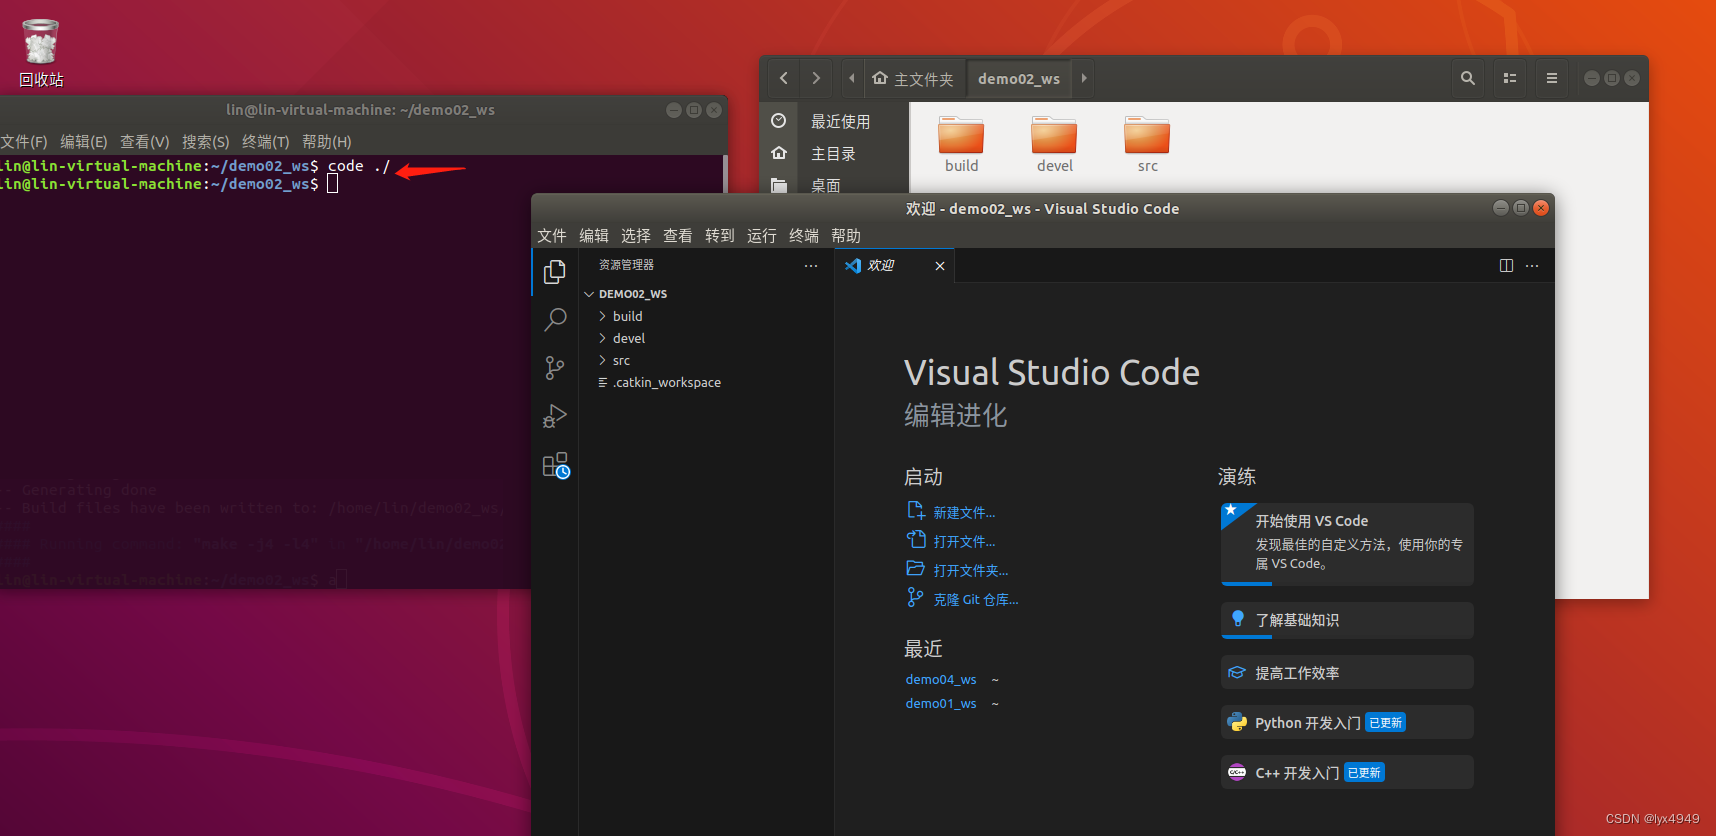This screenshot has height=836, width=1716.
Task: Open terminal 编辑(E) menu
Action: [84, 142]
